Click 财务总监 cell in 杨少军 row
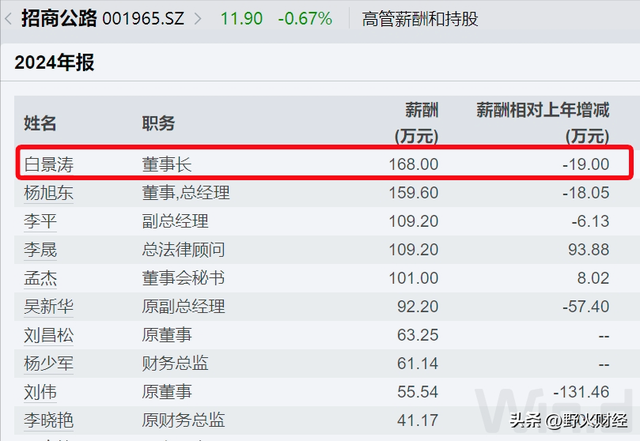Viewport: 640px width, 441px height. (x=175, y=363)
